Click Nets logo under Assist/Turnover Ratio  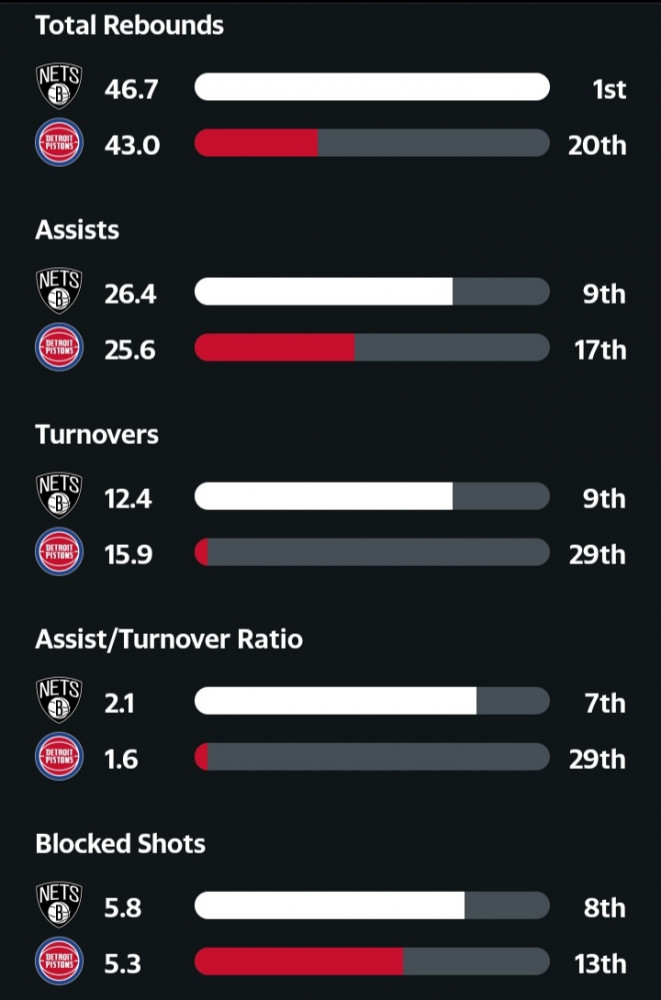point(58,701)
